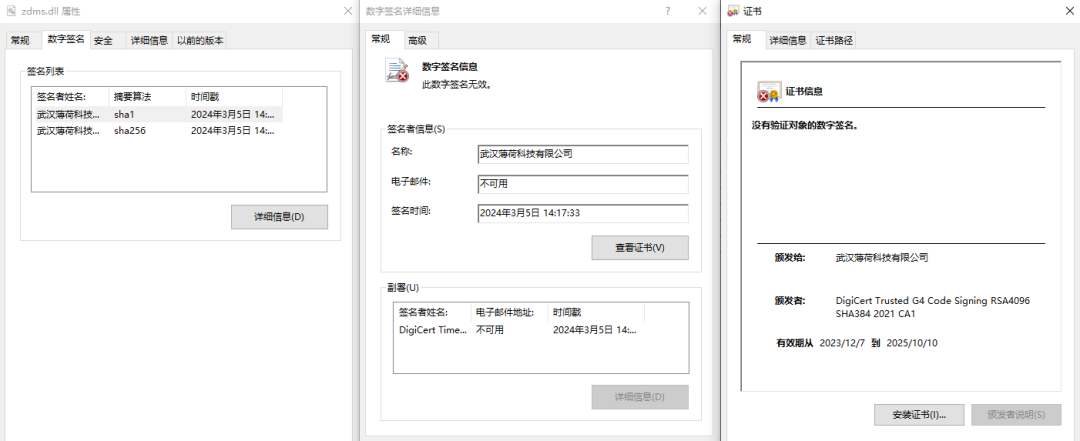Select the 数字签名 tab in zdms.dll 属性
Viewport: 1080px width, 441px height.
(x=66, y=39)
